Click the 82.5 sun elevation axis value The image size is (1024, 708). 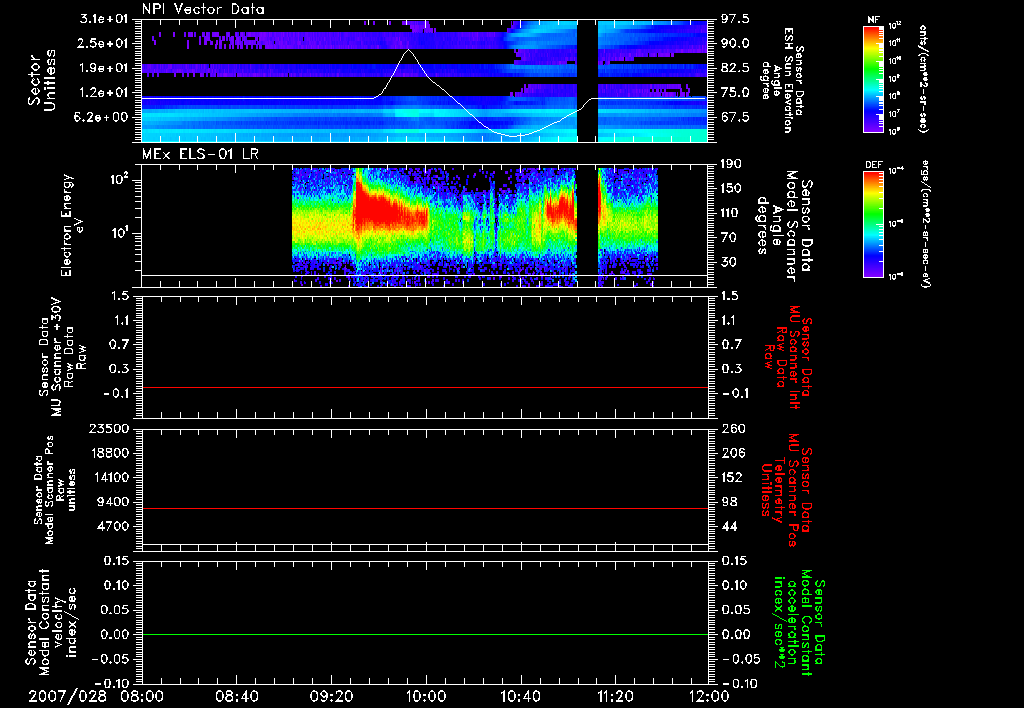coord(735,68)
